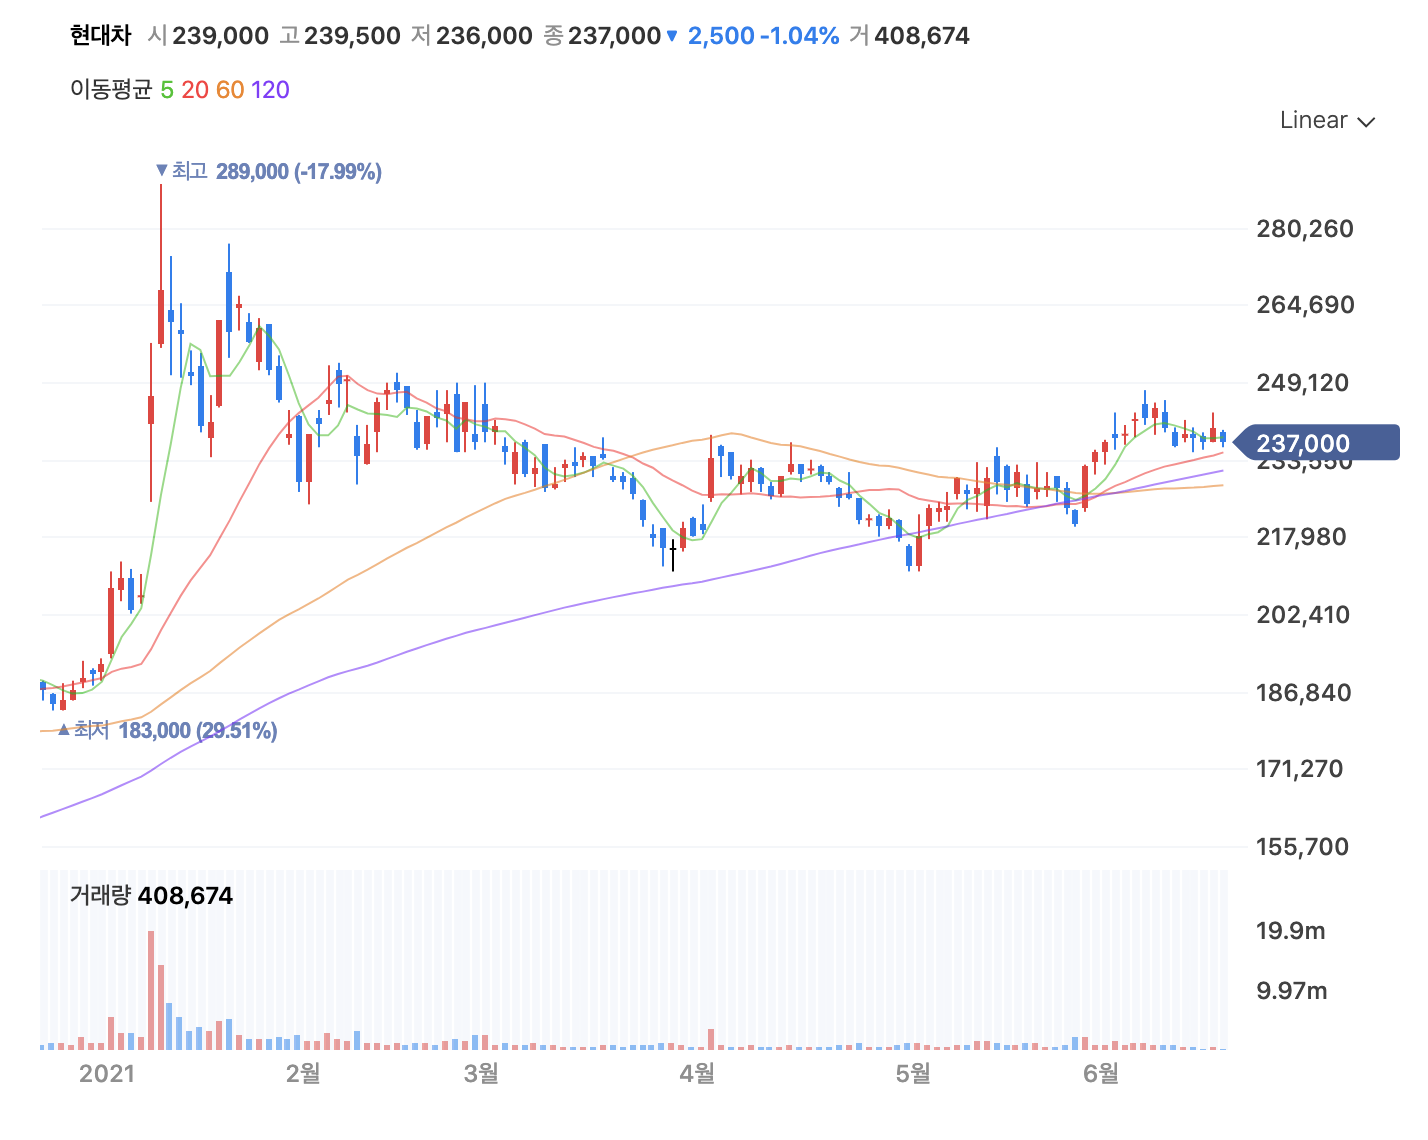This screenshot has width=1428, height=1140.
Task: Click the 6월 date axis label
Action: [x=1101, y=1074]
